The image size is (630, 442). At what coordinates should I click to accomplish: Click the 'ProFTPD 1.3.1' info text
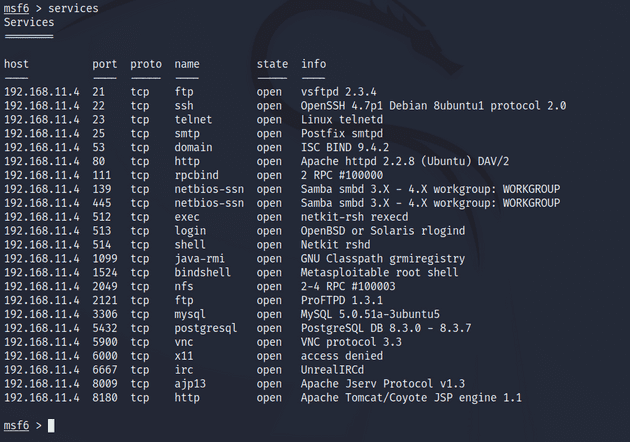coord(342,300)
